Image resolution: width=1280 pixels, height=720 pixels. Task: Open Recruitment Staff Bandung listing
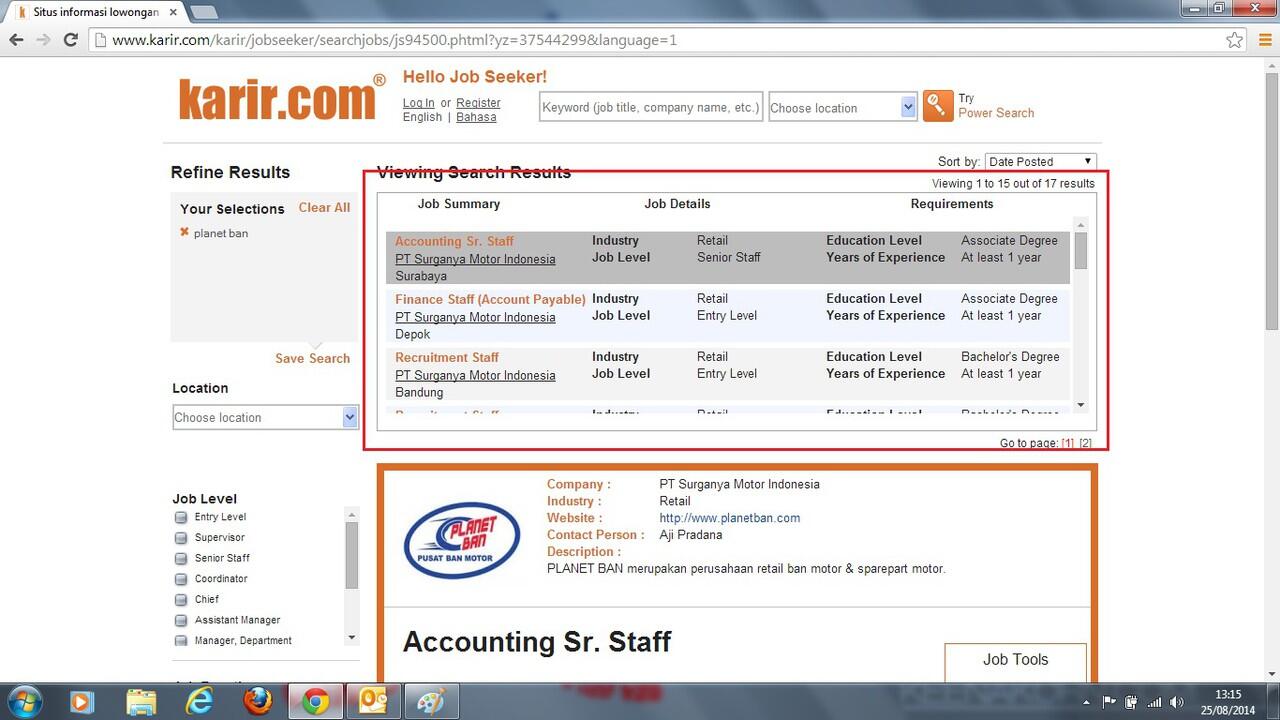pyautogui.click(x=447, y=357)
